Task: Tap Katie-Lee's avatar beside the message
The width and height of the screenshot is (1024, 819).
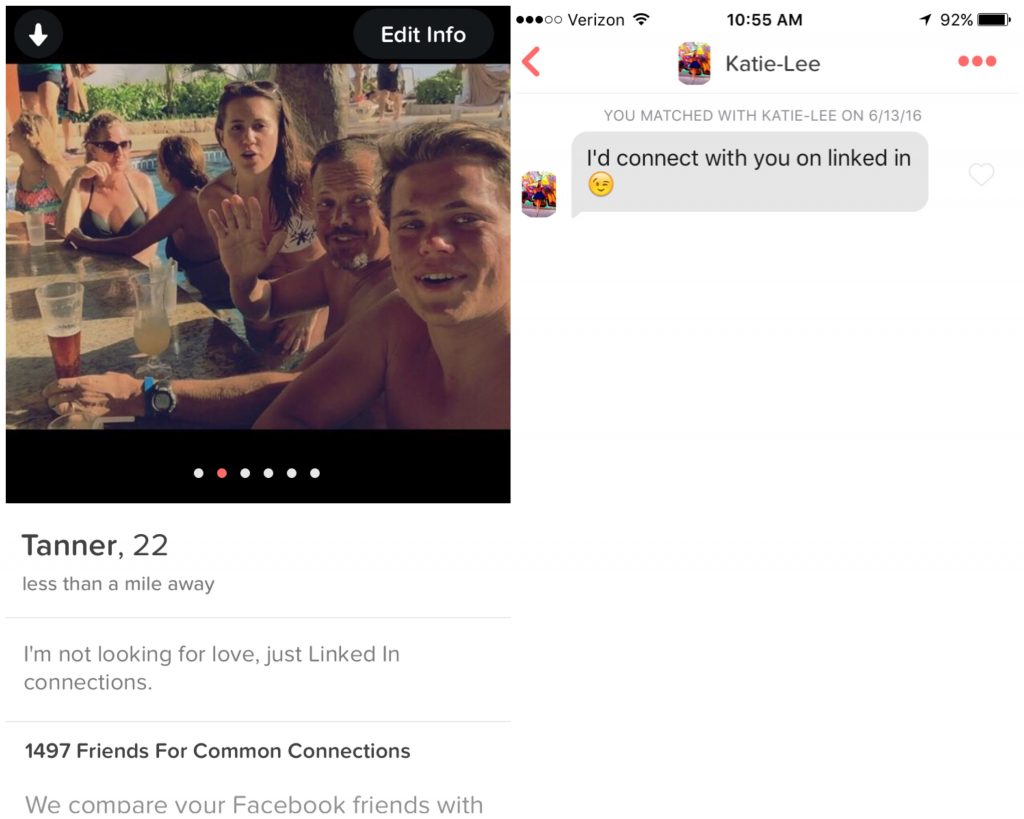Action: pyautogui.click(x=539, y=194)
